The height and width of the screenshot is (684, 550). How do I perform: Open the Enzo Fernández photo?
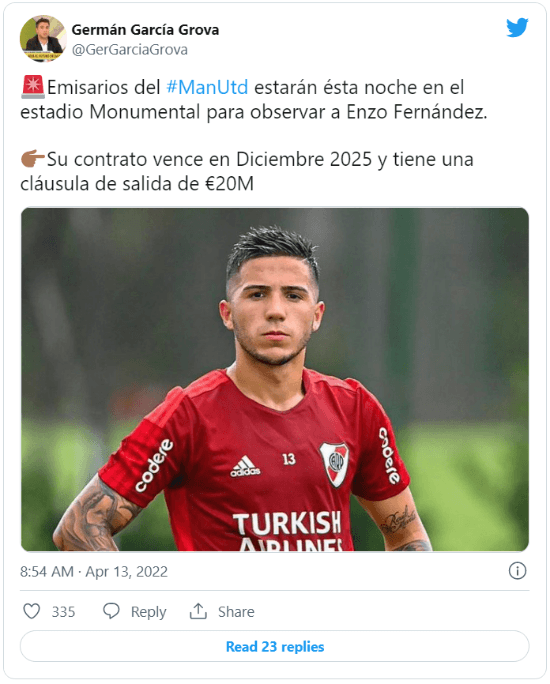(275, 379)
